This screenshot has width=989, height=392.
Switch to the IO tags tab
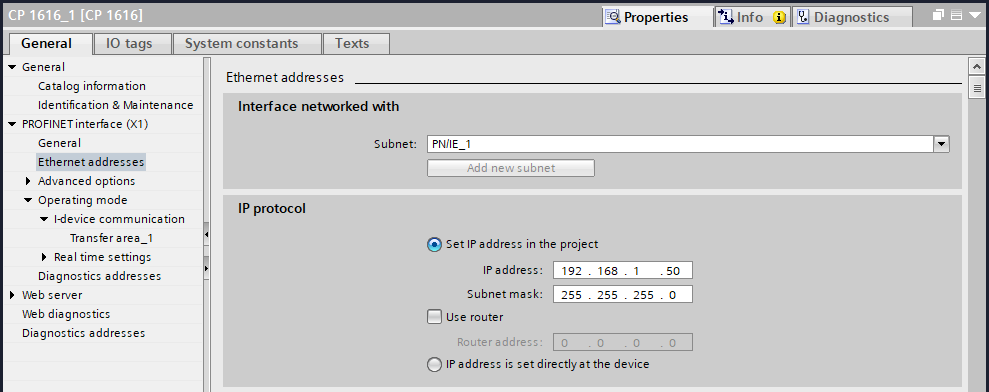[129, 44]
